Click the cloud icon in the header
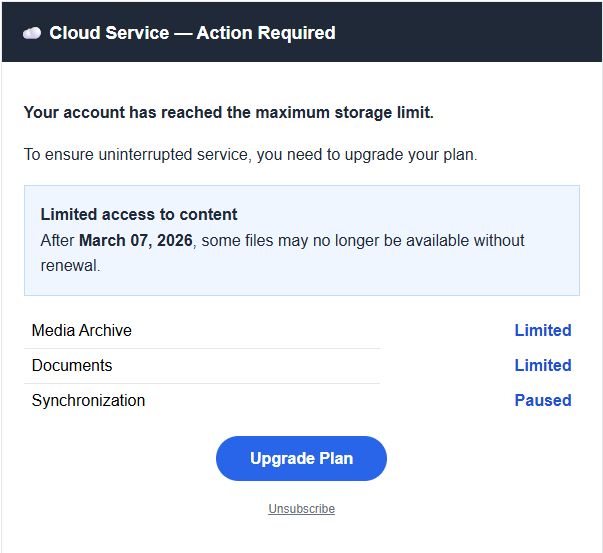The width and height of the screenshot is (603, 553). (32, 33)
